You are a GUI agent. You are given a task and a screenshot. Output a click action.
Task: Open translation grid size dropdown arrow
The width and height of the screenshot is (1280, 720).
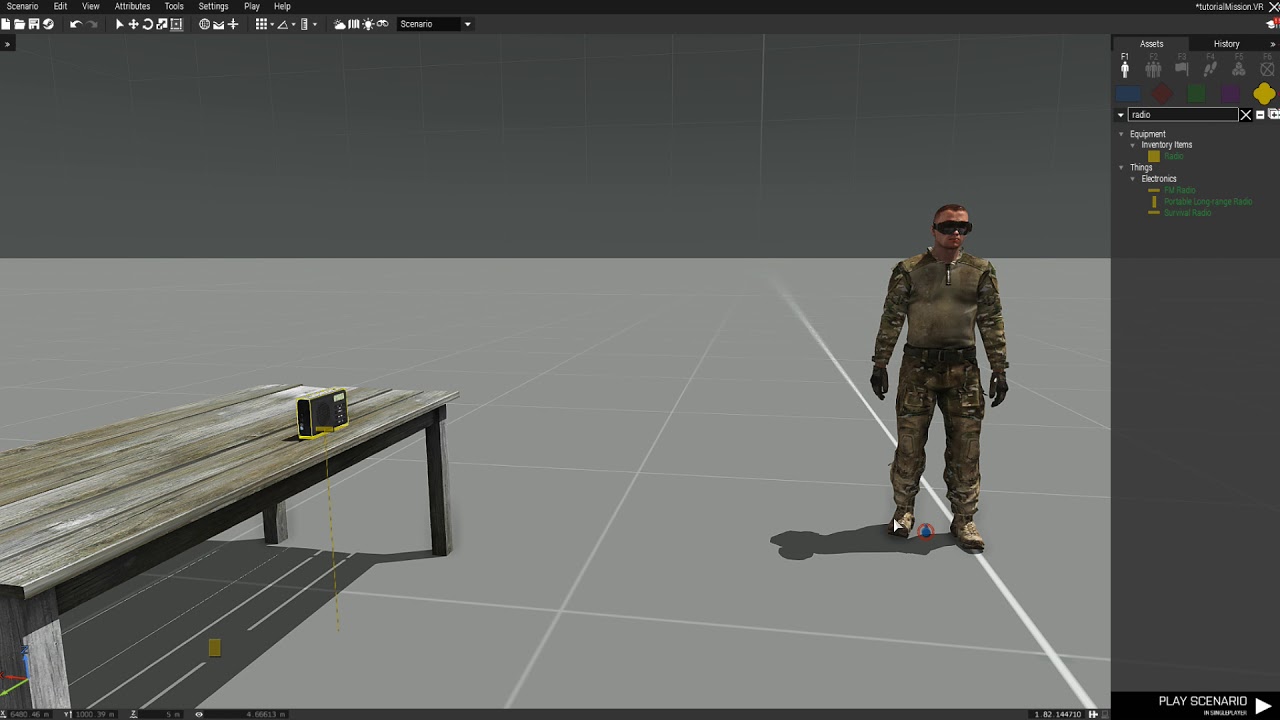tap(272, 24)
